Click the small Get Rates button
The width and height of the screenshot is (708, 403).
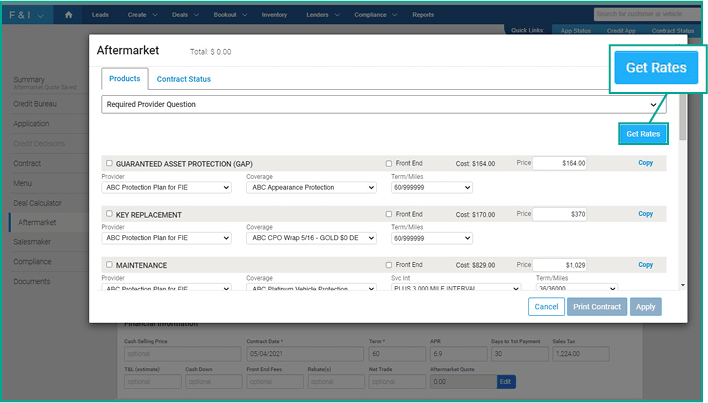[643, 134]
